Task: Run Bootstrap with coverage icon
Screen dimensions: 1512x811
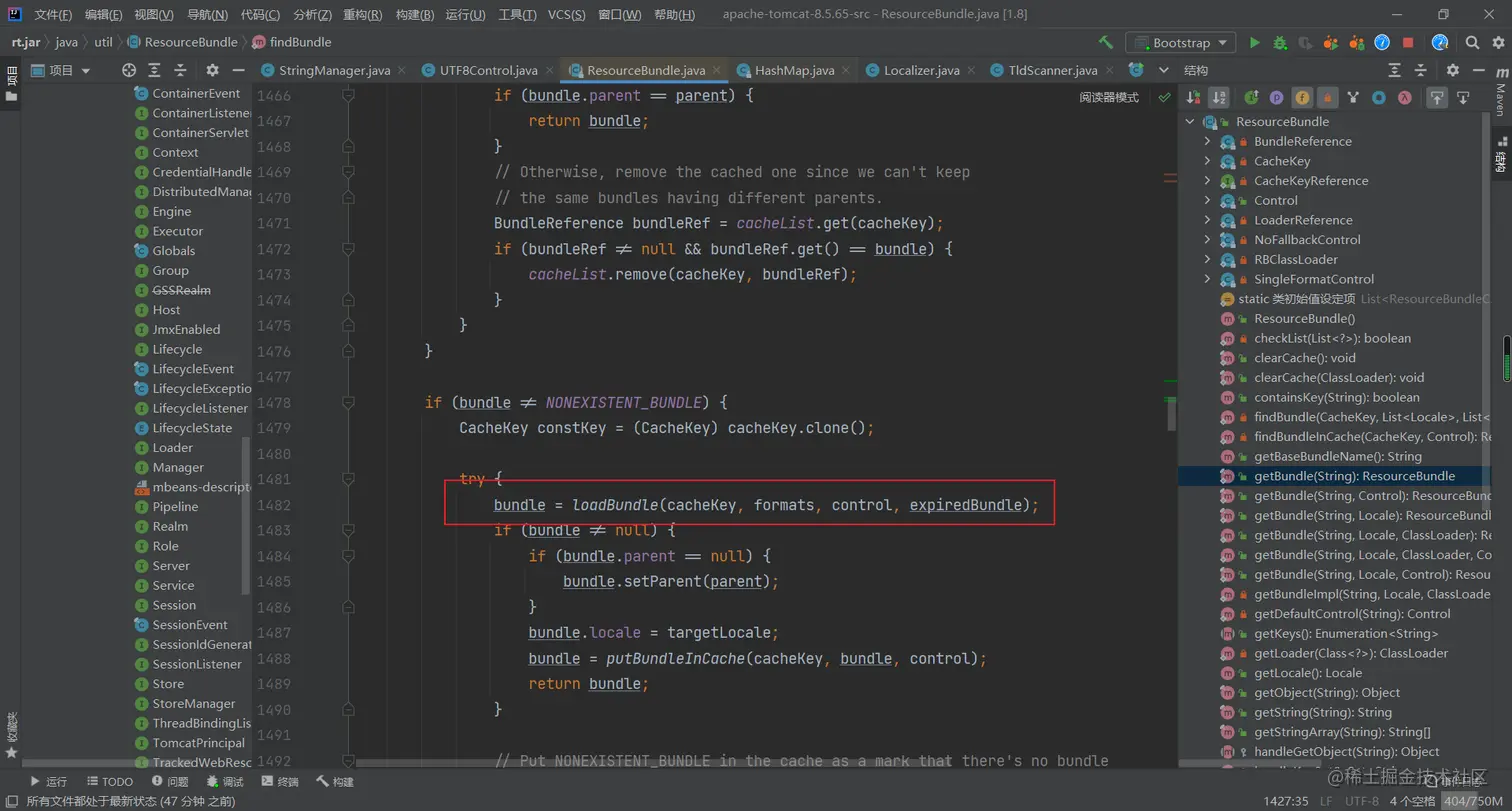Action: click(x=1305, y=42)
